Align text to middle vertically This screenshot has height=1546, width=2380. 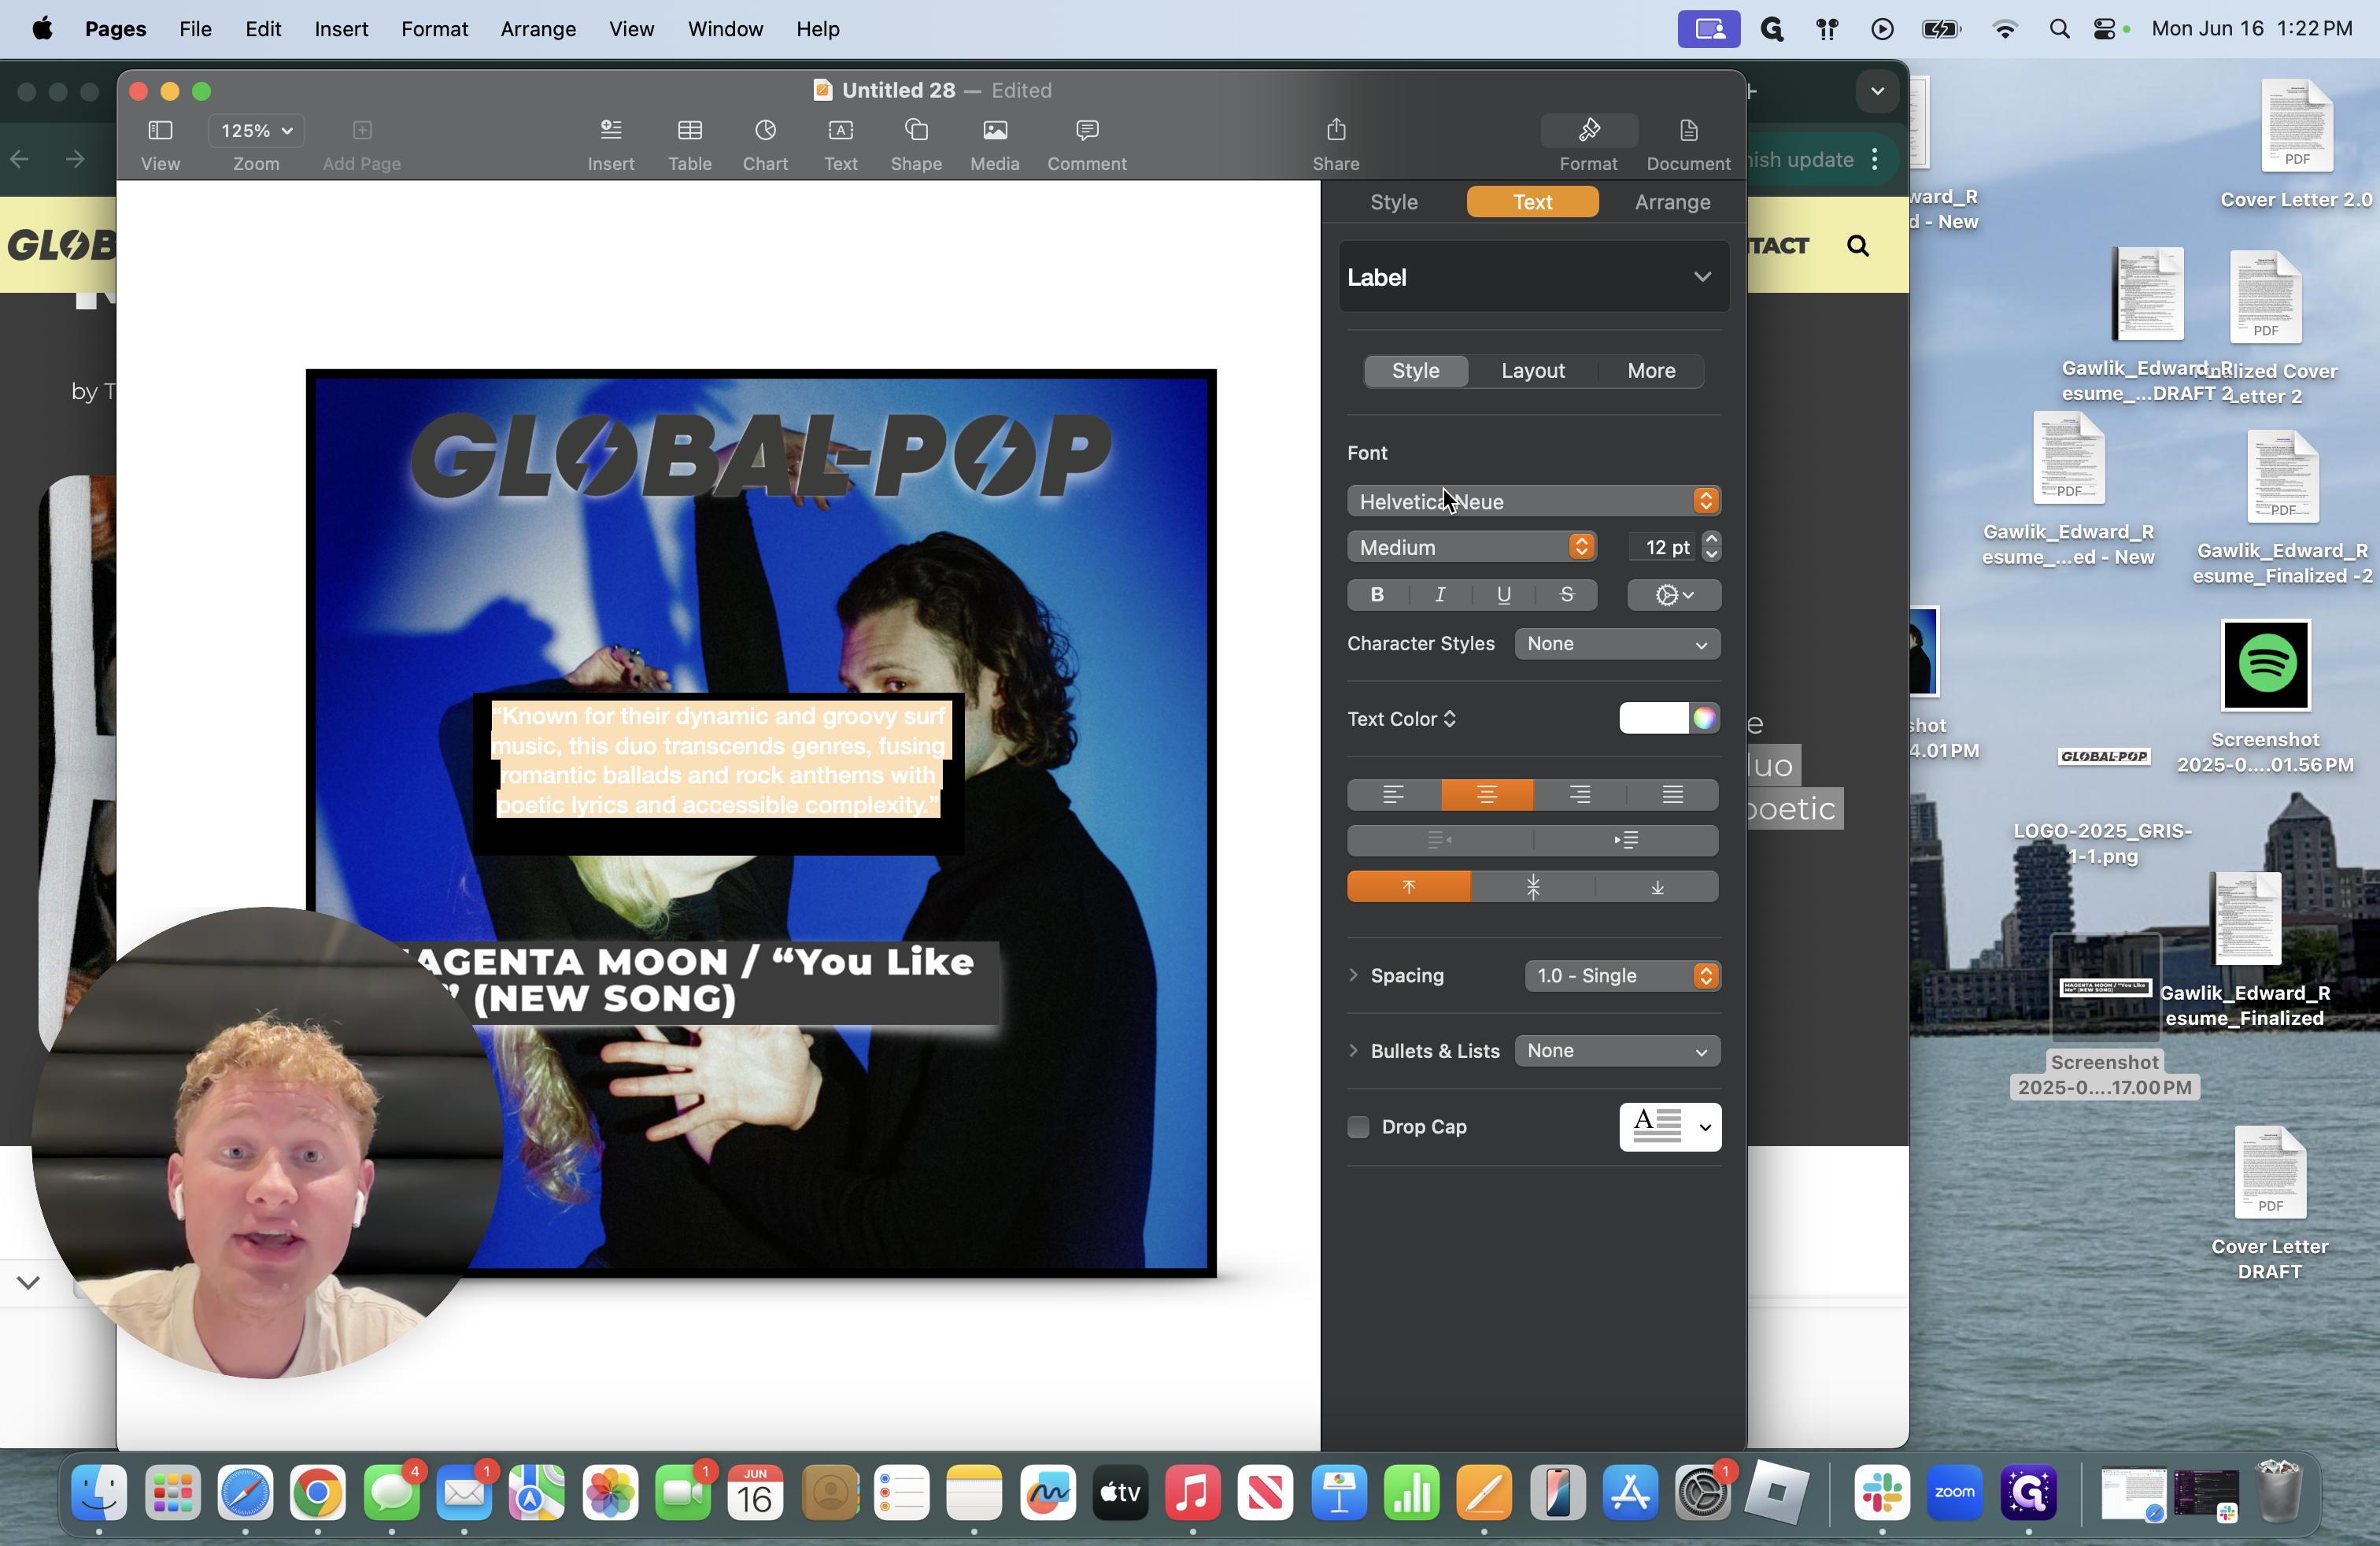(x=1533, y=887)
